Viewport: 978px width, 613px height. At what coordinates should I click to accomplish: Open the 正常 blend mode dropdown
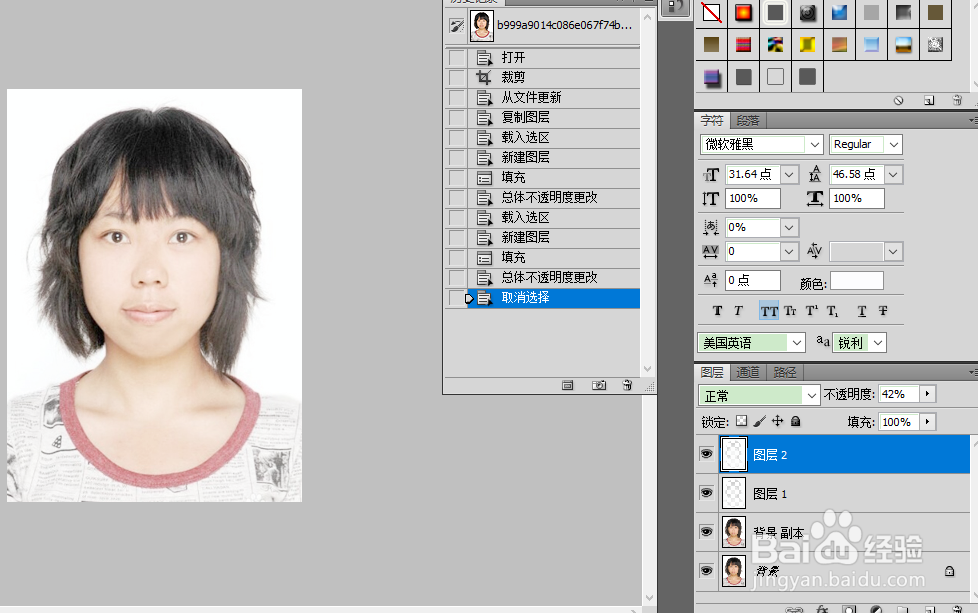tap(811, 395)
